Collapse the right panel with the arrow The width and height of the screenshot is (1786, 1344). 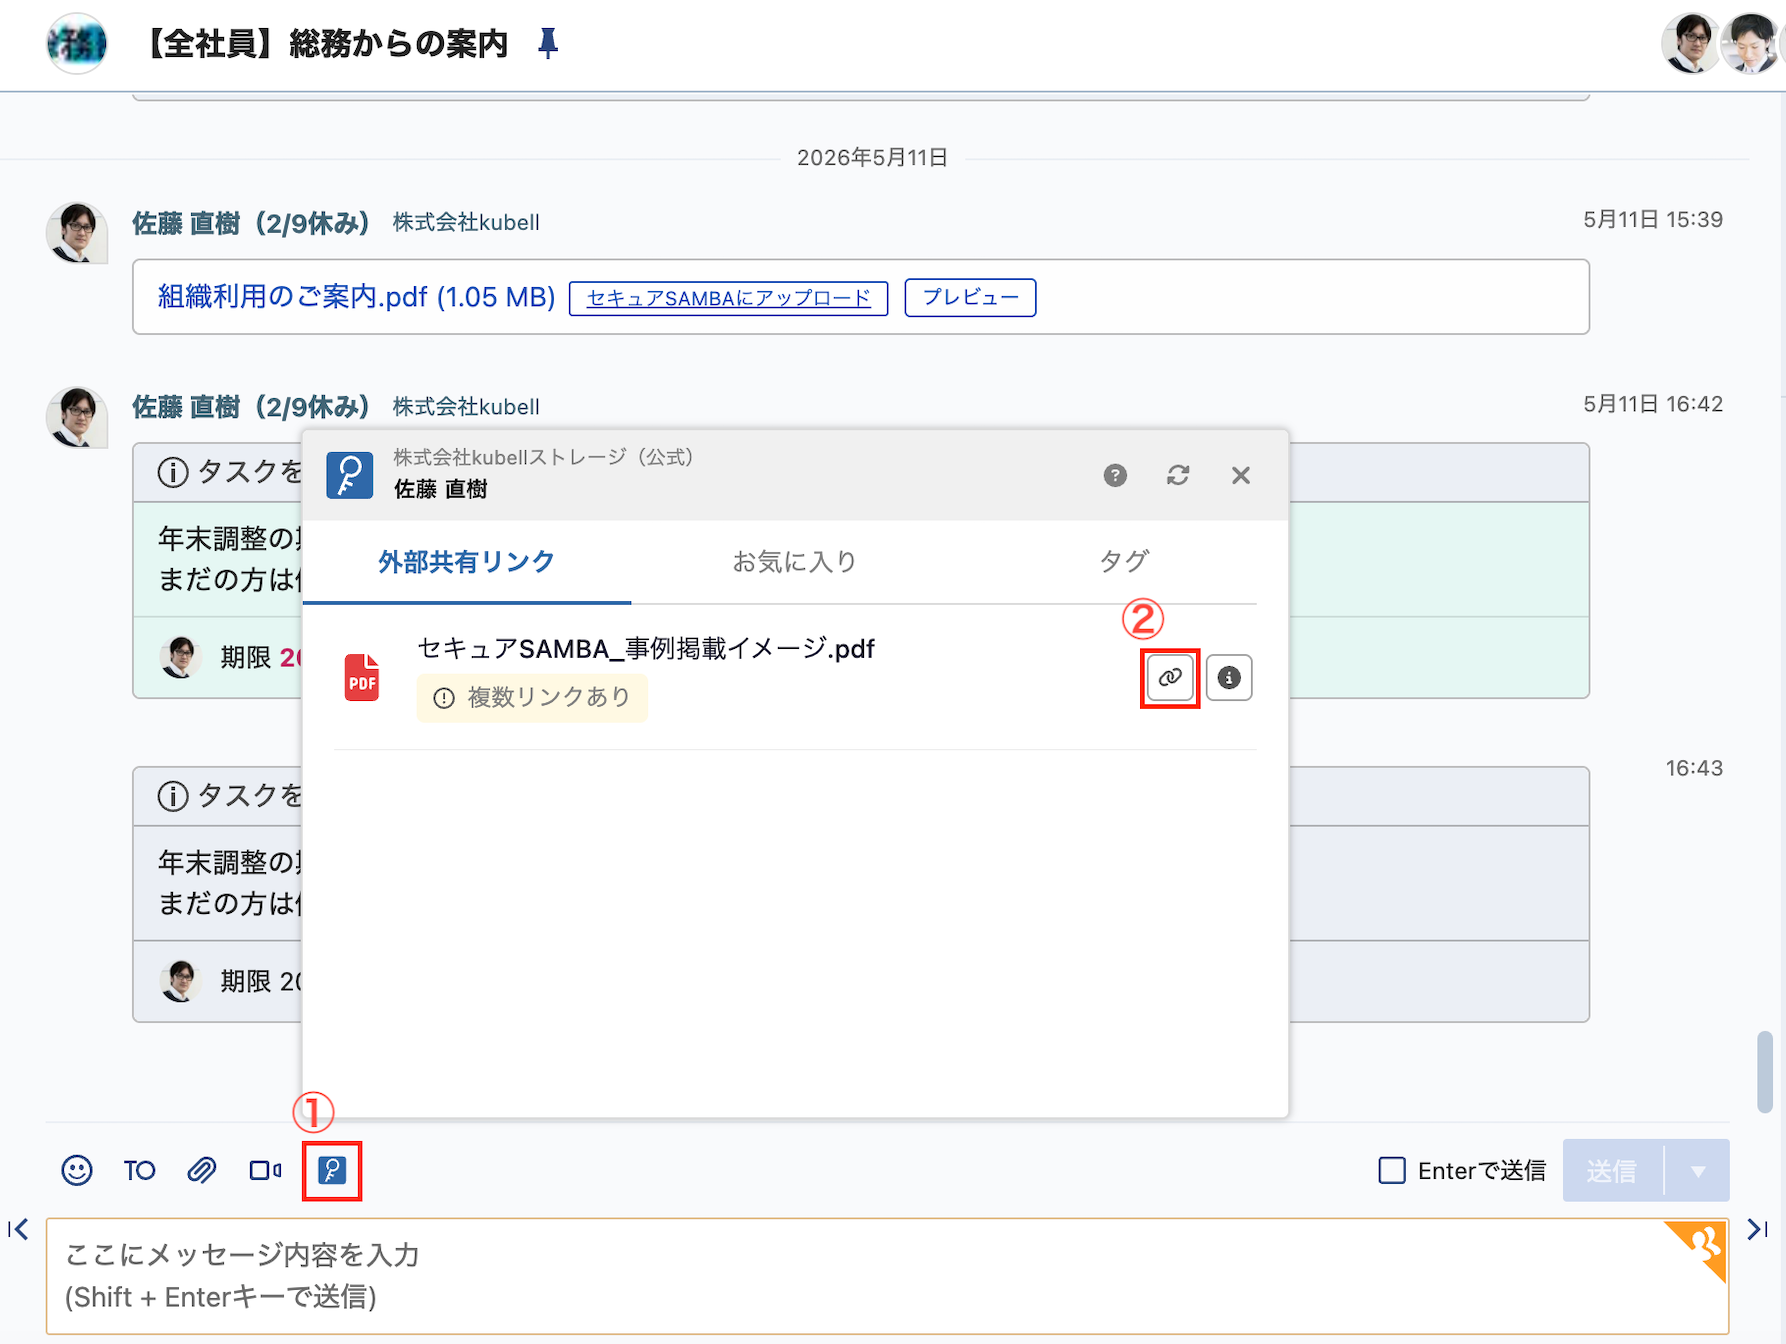[1757, 1229]
